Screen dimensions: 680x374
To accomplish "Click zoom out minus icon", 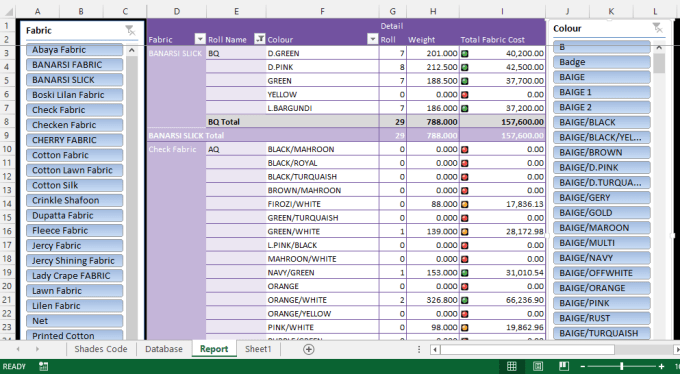I will pyautogui.click(x=582, y=367).
